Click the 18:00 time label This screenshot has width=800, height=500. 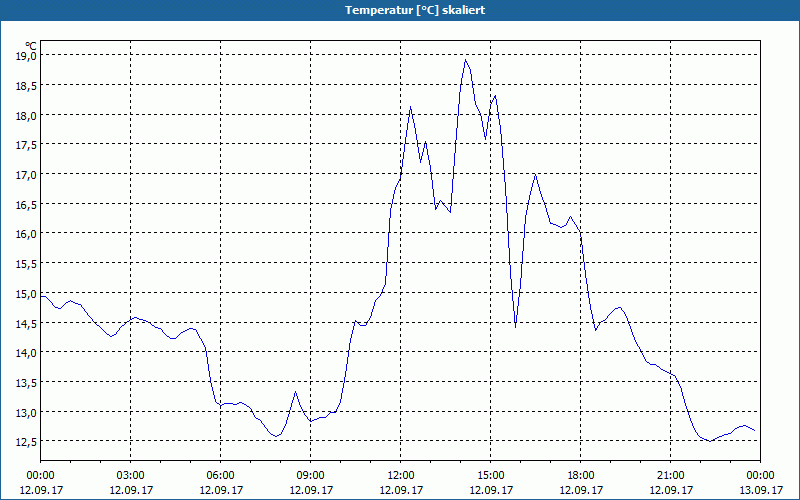[x=581, y=476]
